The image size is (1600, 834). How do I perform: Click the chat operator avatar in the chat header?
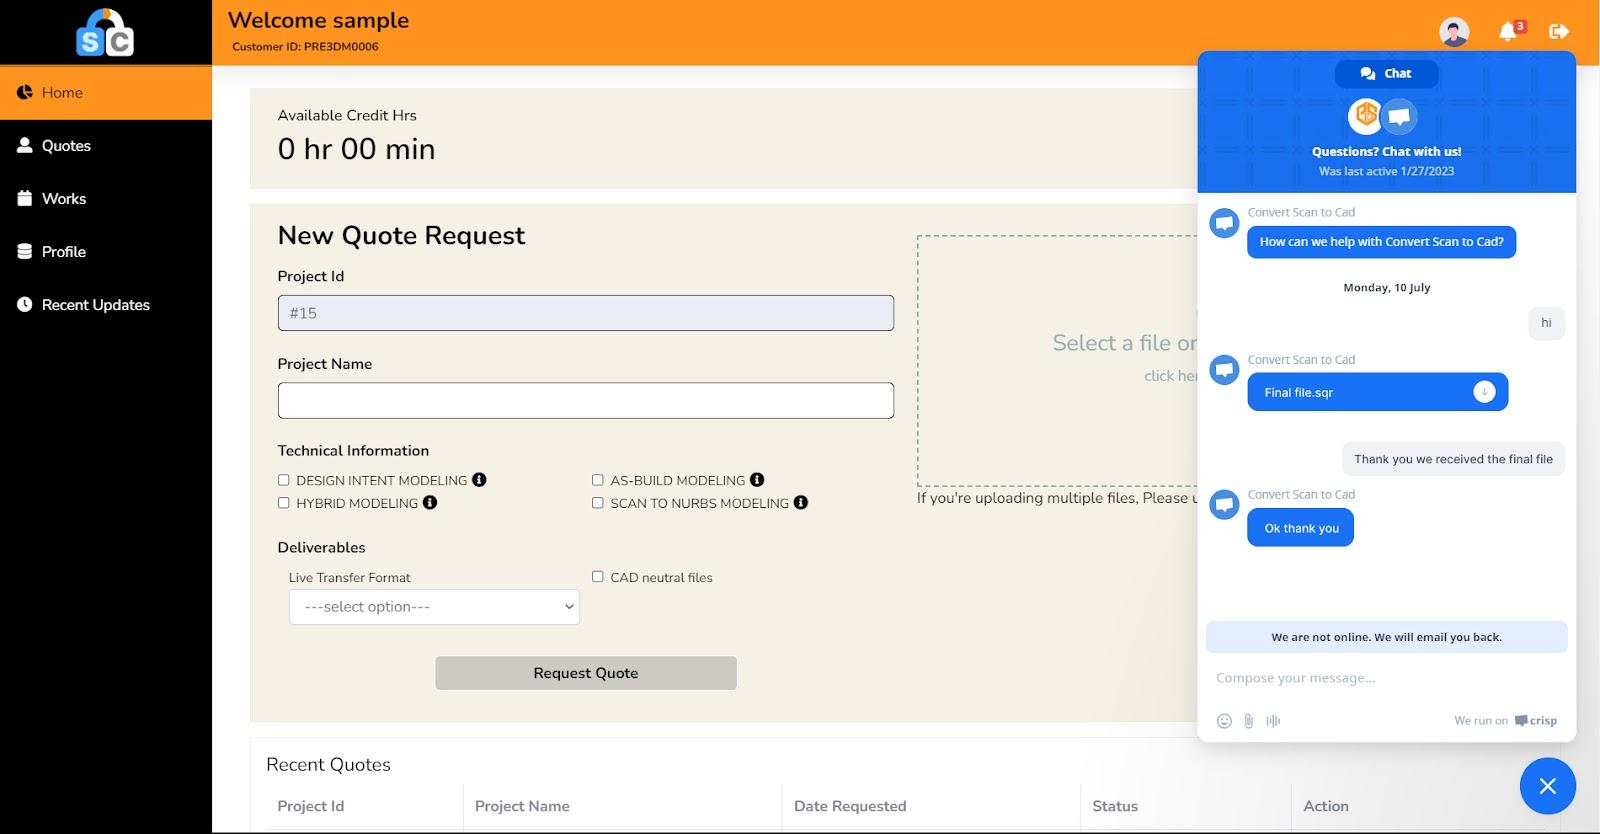coord(1399,117)
